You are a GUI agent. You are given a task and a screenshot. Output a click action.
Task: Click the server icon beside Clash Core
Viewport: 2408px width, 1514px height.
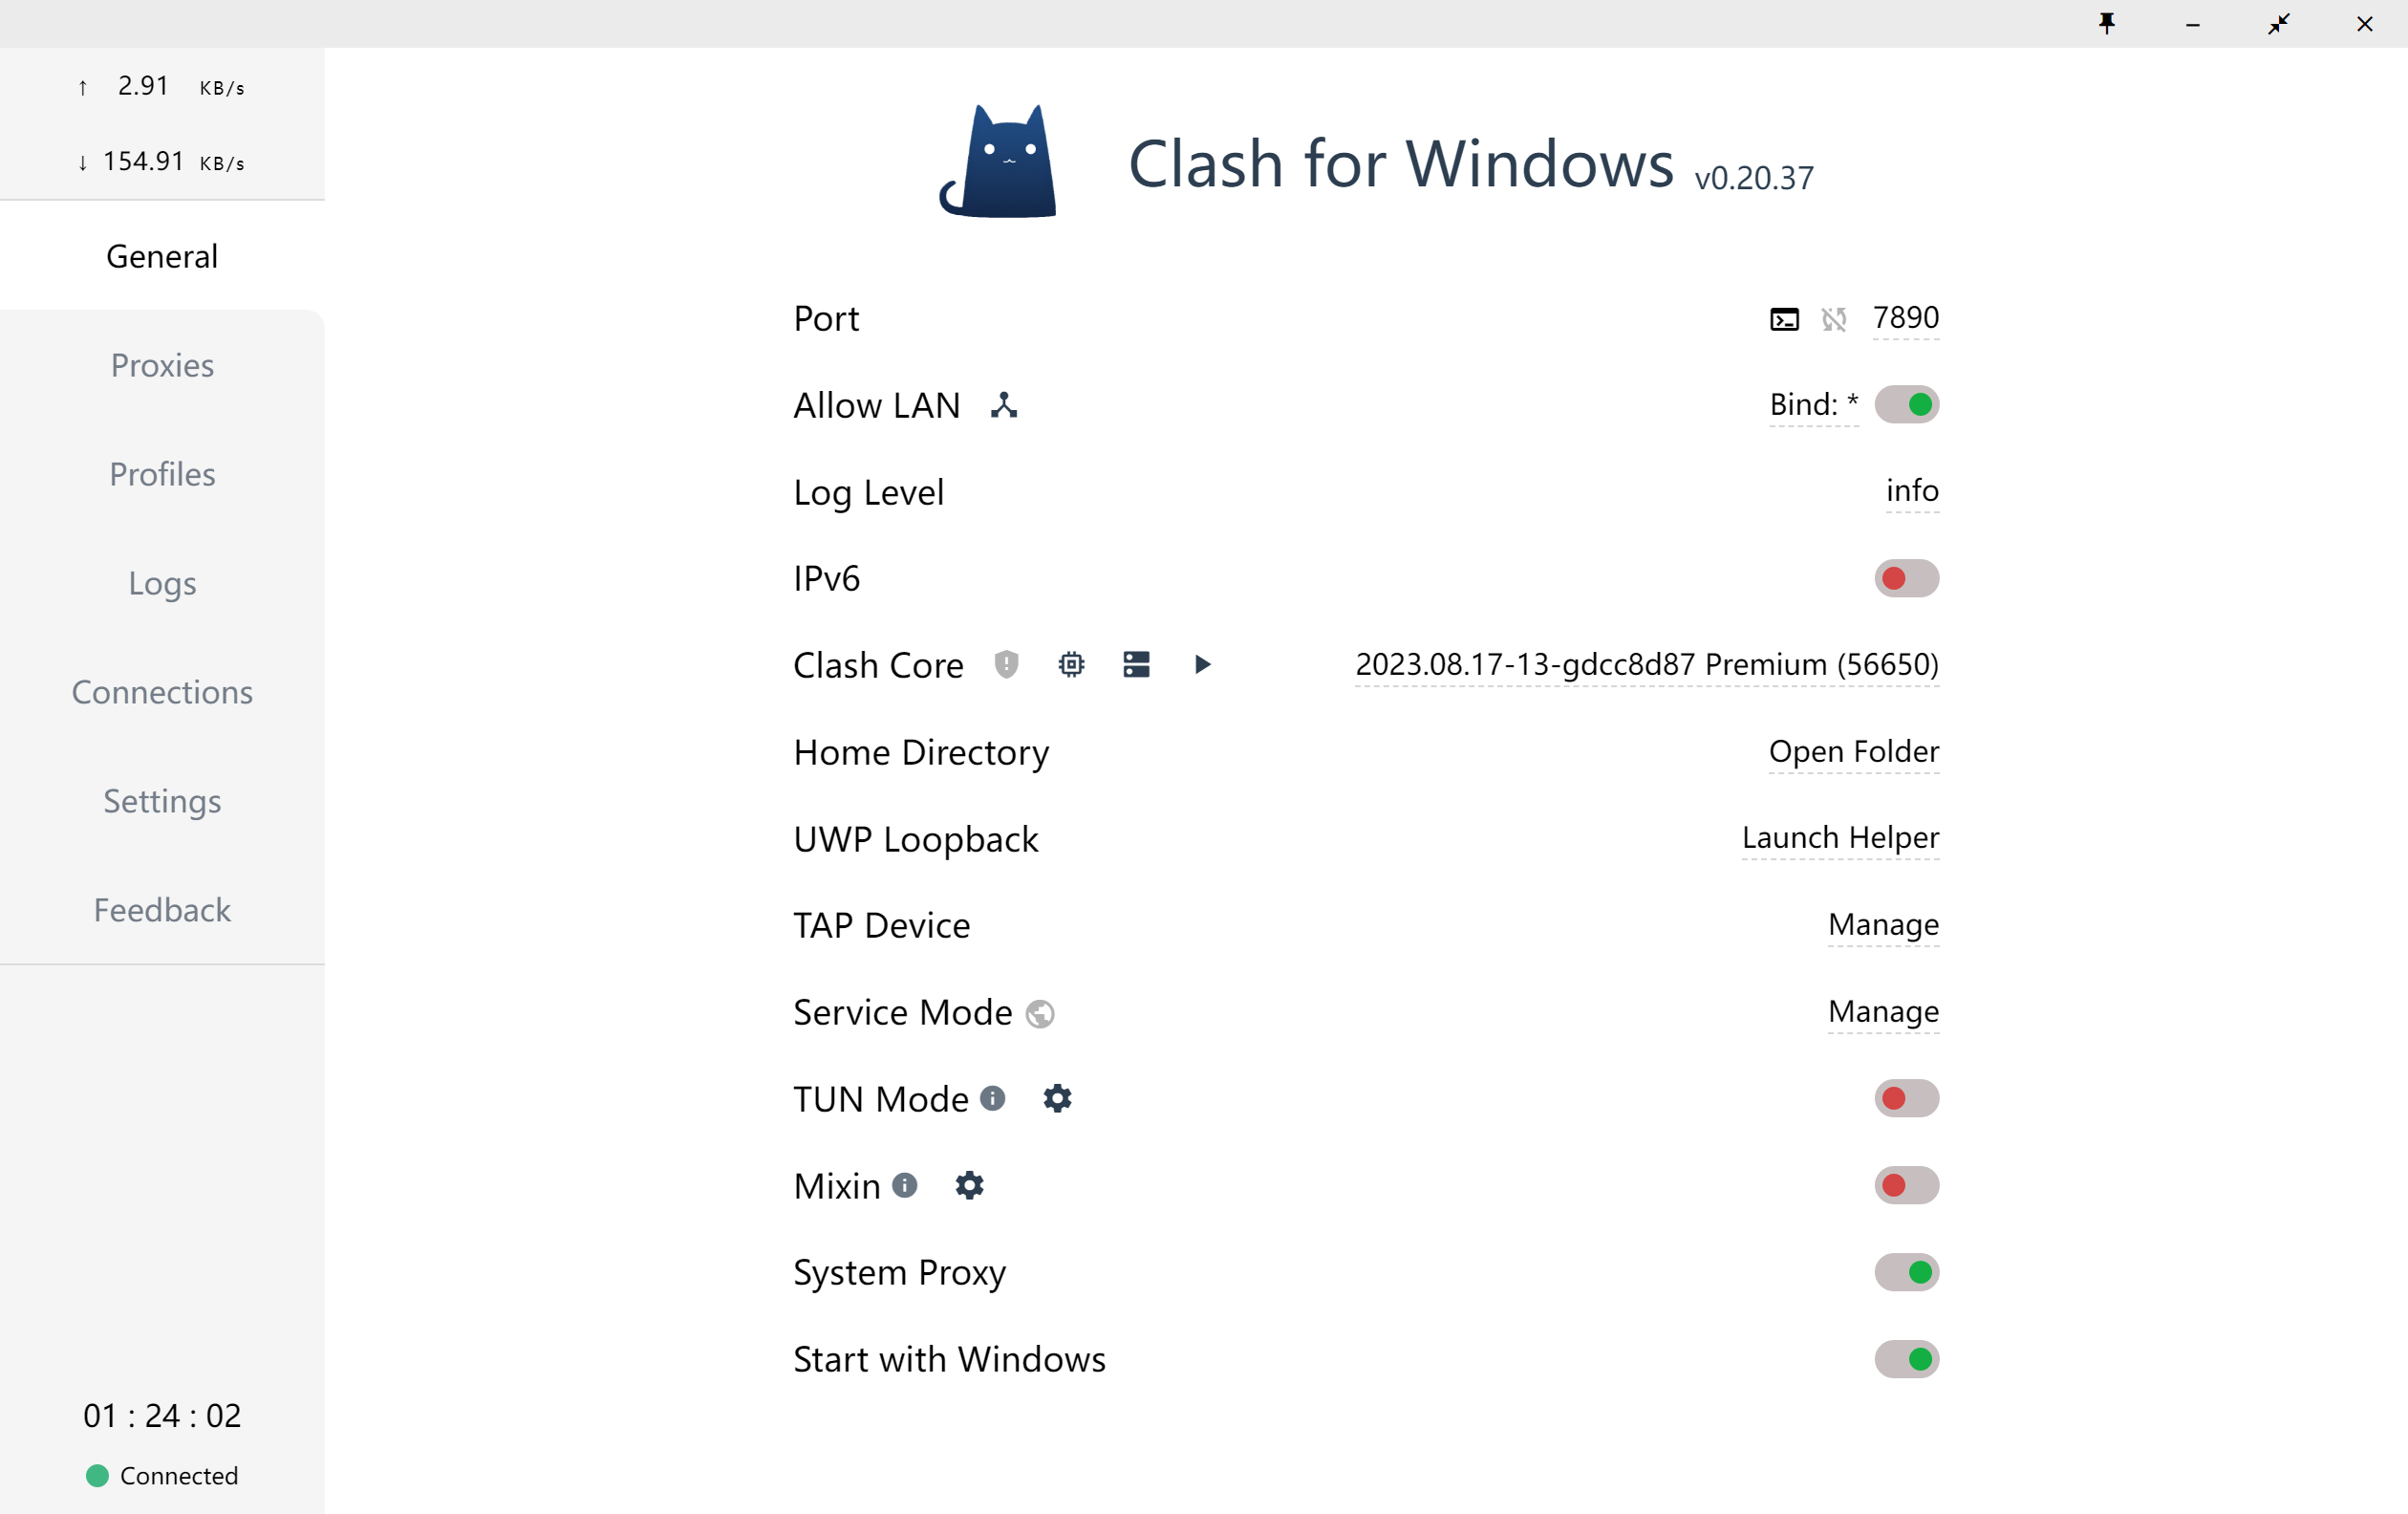(1136, 664)
